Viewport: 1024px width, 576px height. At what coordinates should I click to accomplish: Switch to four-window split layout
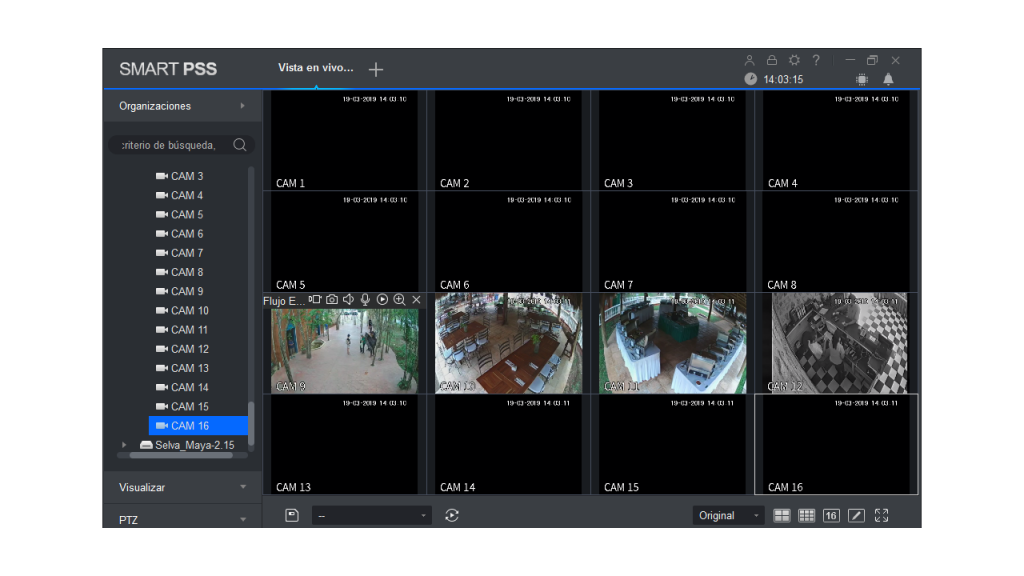coord(782,515)
